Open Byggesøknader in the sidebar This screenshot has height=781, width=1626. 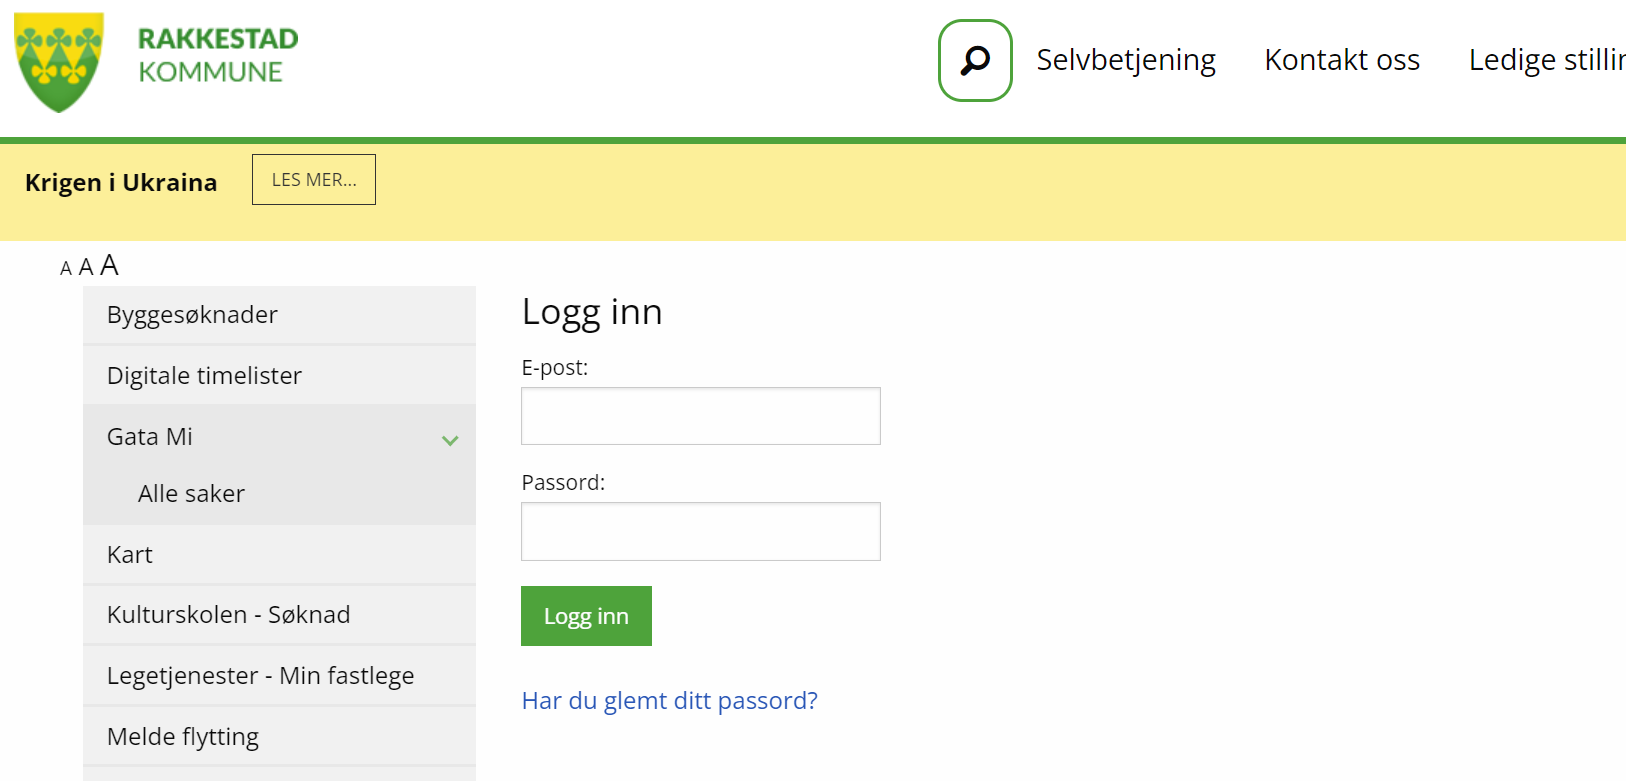pyautogui.click(x=192, y=315)
